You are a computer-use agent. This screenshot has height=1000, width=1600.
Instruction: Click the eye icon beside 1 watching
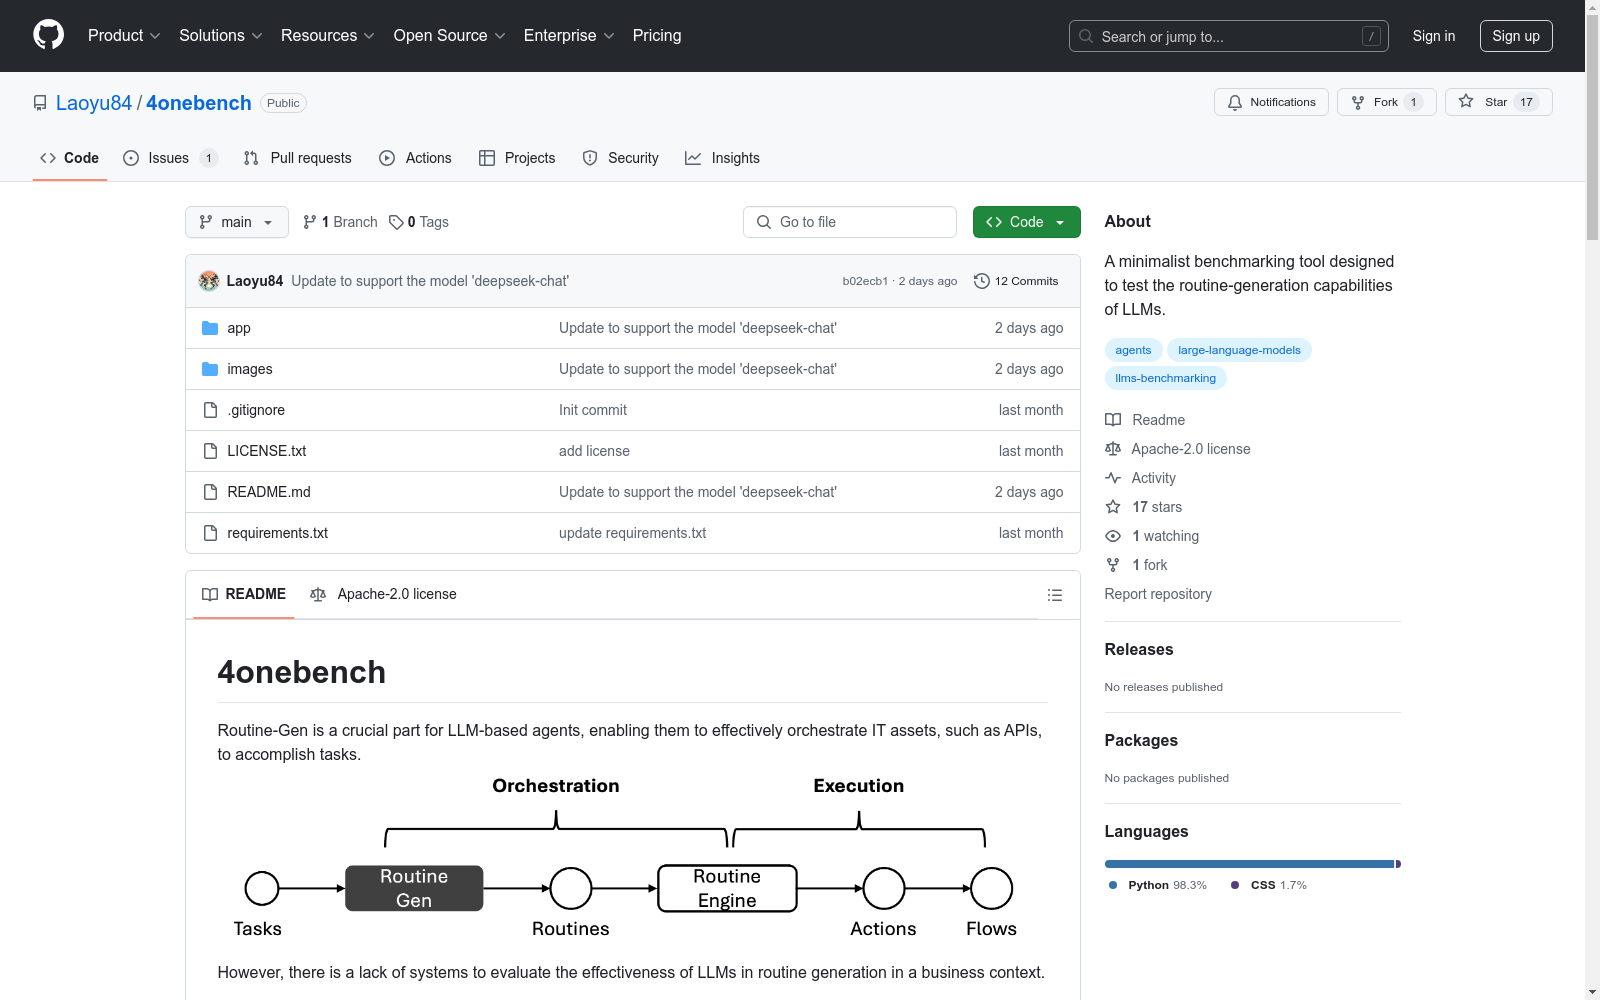pyautogui.click(x=1113, y=536)
